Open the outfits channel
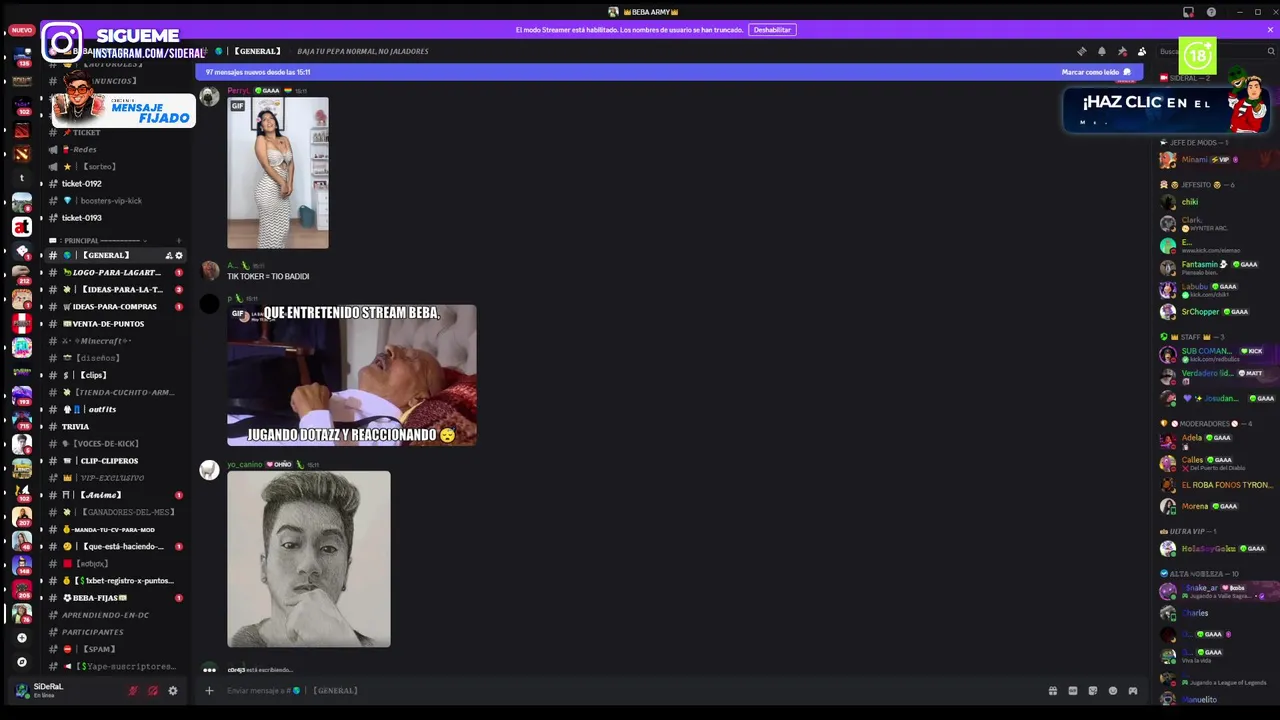The height and width of the screenshot is (720, 1280). point(115,409)
